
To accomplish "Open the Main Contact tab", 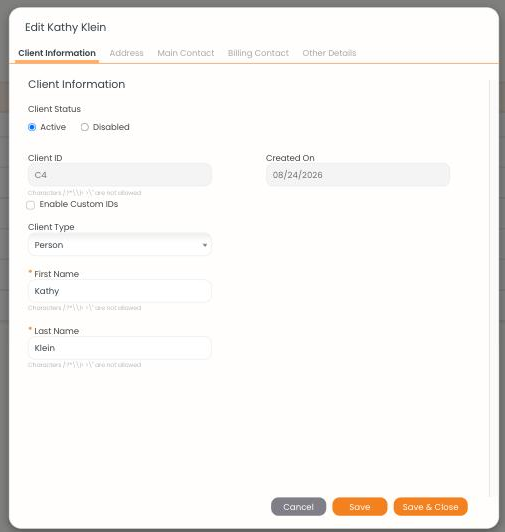I will (186, 53).
